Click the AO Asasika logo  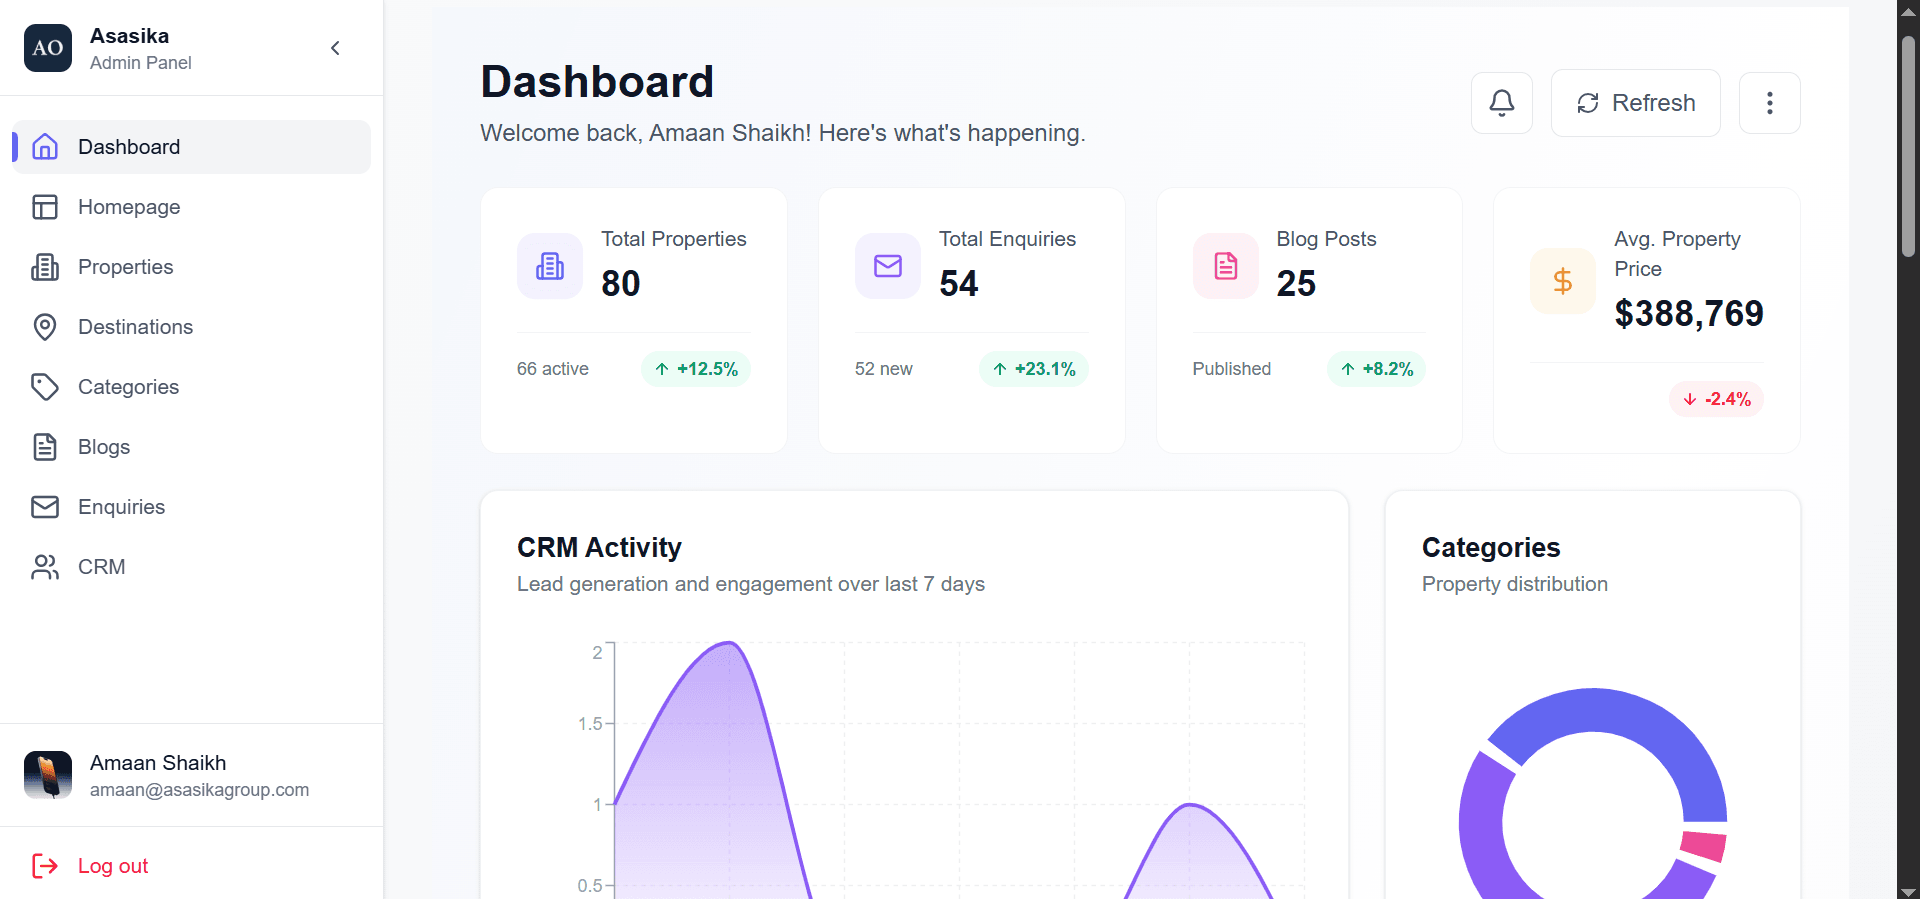48,48
